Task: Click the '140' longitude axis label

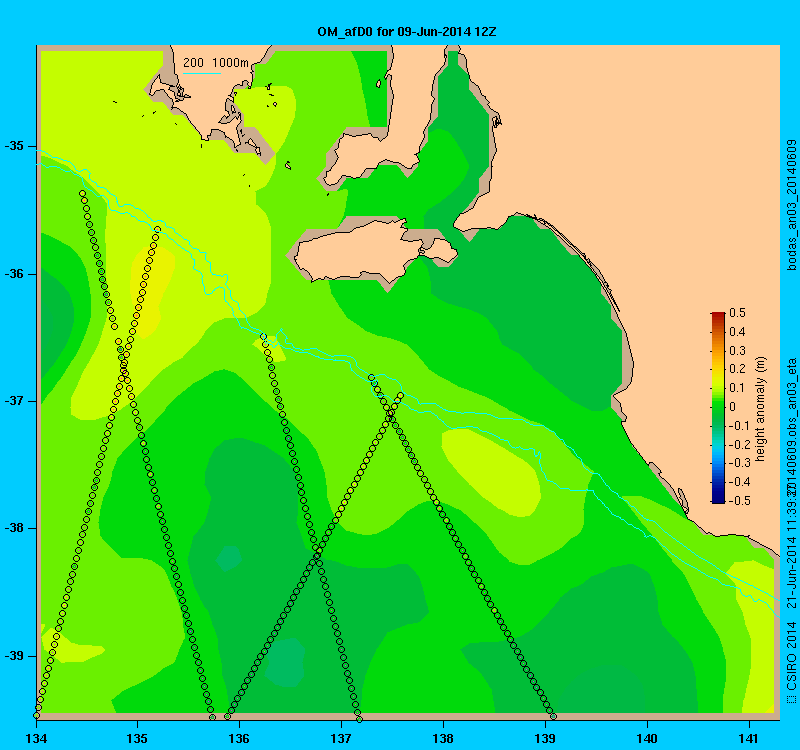Action: click(x=647, y=738)
